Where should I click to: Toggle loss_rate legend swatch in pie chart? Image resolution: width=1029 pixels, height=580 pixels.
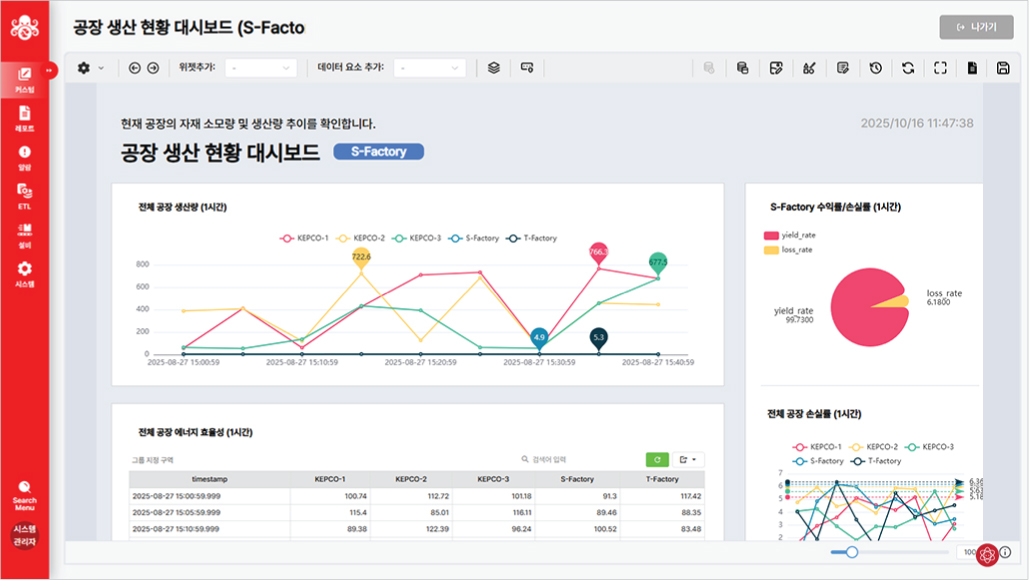[x=771, y=250]
